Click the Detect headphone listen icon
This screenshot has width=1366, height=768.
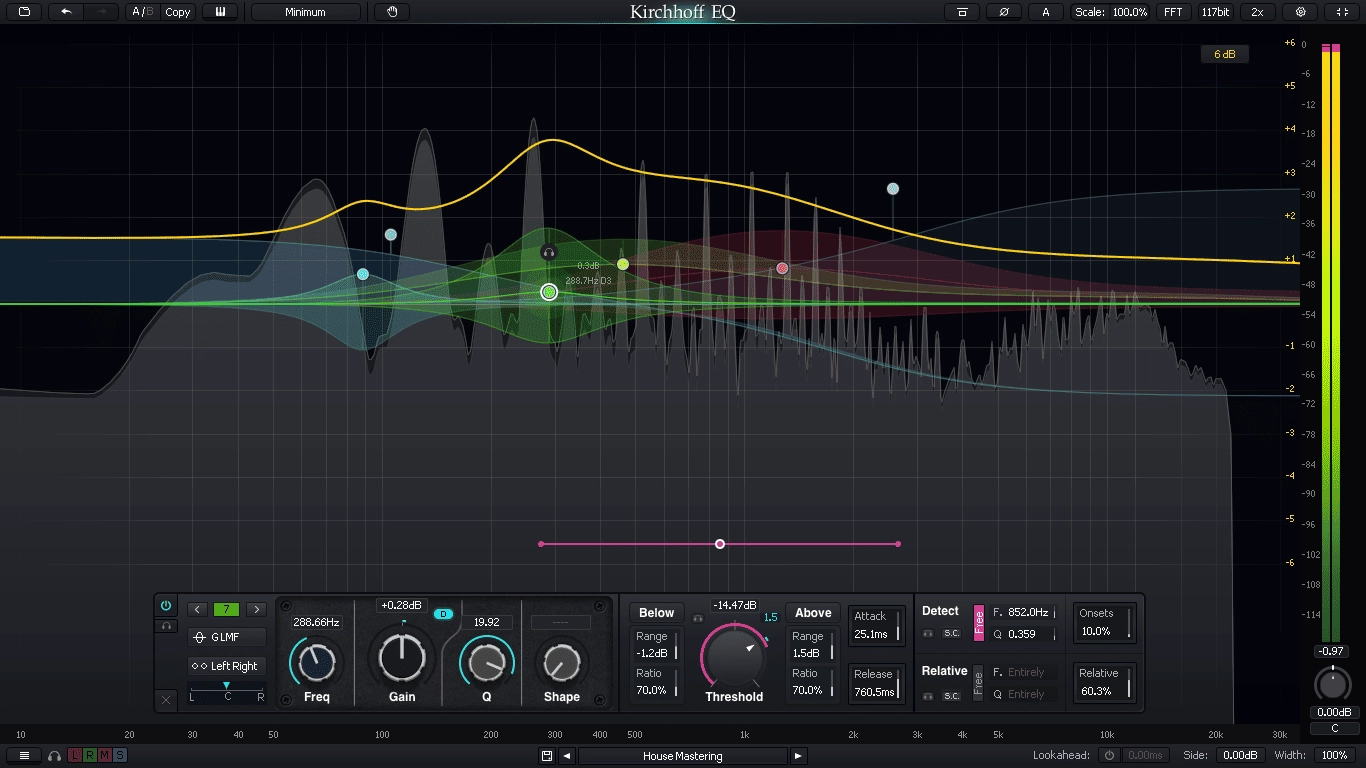[x=928, y=633]
